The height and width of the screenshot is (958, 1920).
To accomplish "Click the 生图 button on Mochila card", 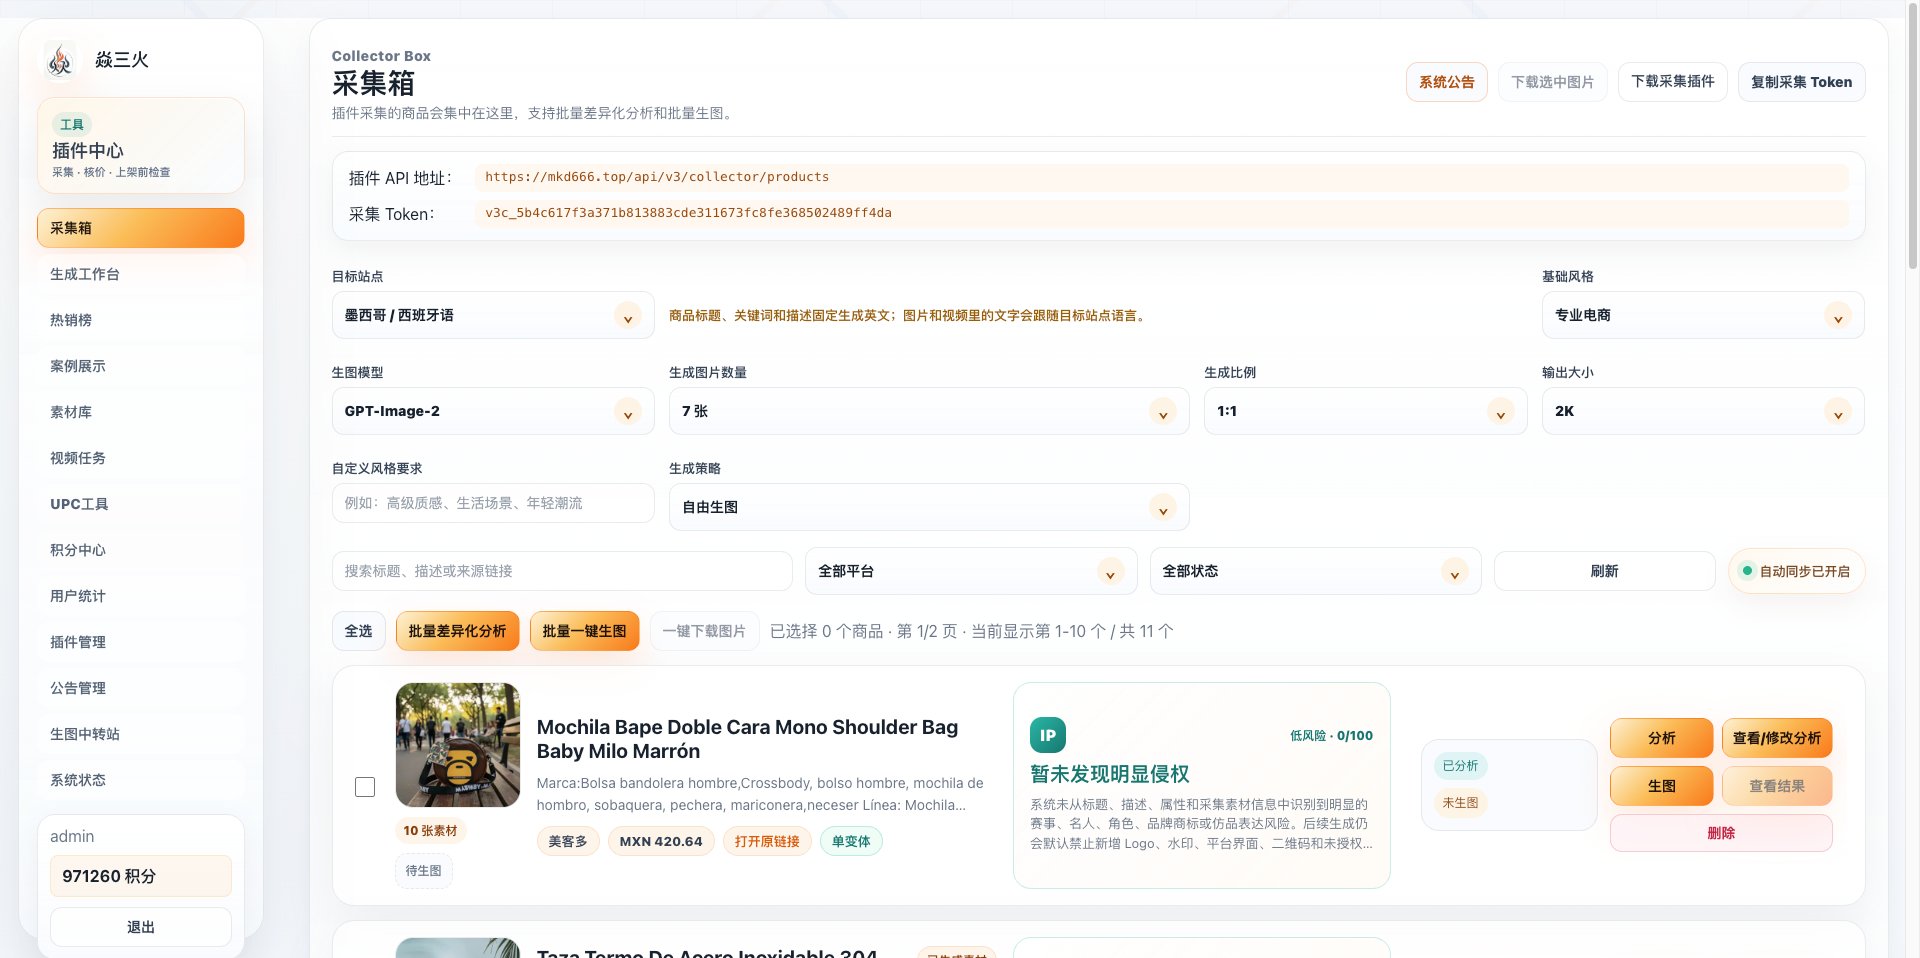I will click(x=1661, y=786).
